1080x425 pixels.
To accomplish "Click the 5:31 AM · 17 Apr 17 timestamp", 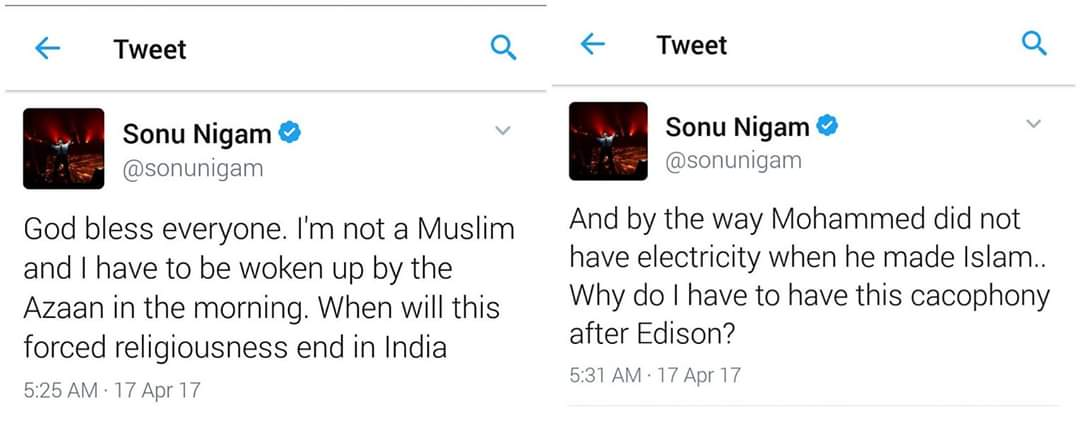I will pyautogui.click(x=655, y=375).
